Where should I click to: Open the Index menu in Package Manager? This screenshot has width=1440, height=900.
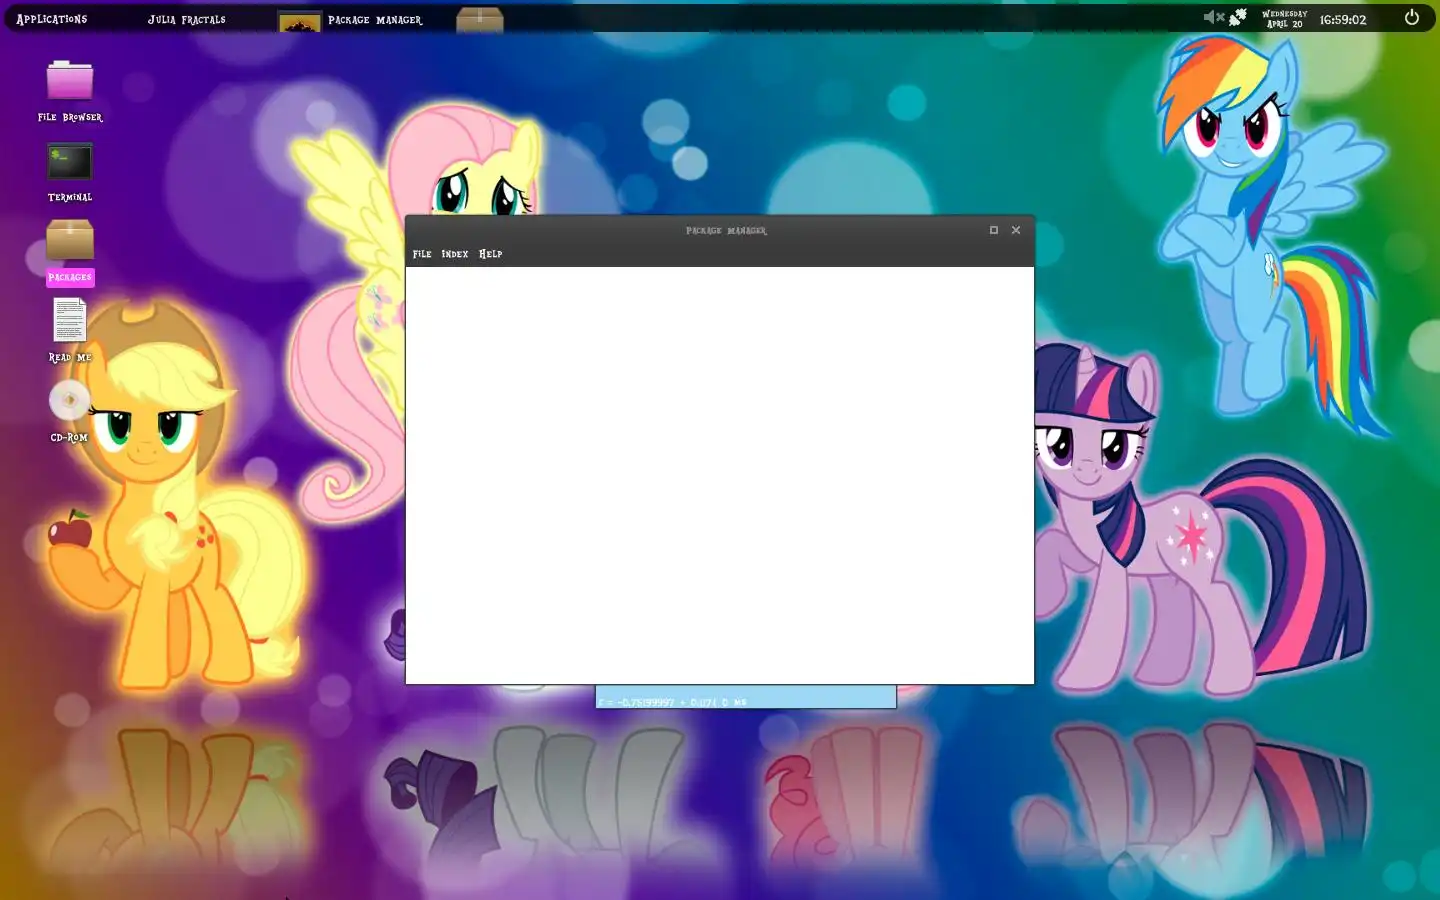point(455,254)
